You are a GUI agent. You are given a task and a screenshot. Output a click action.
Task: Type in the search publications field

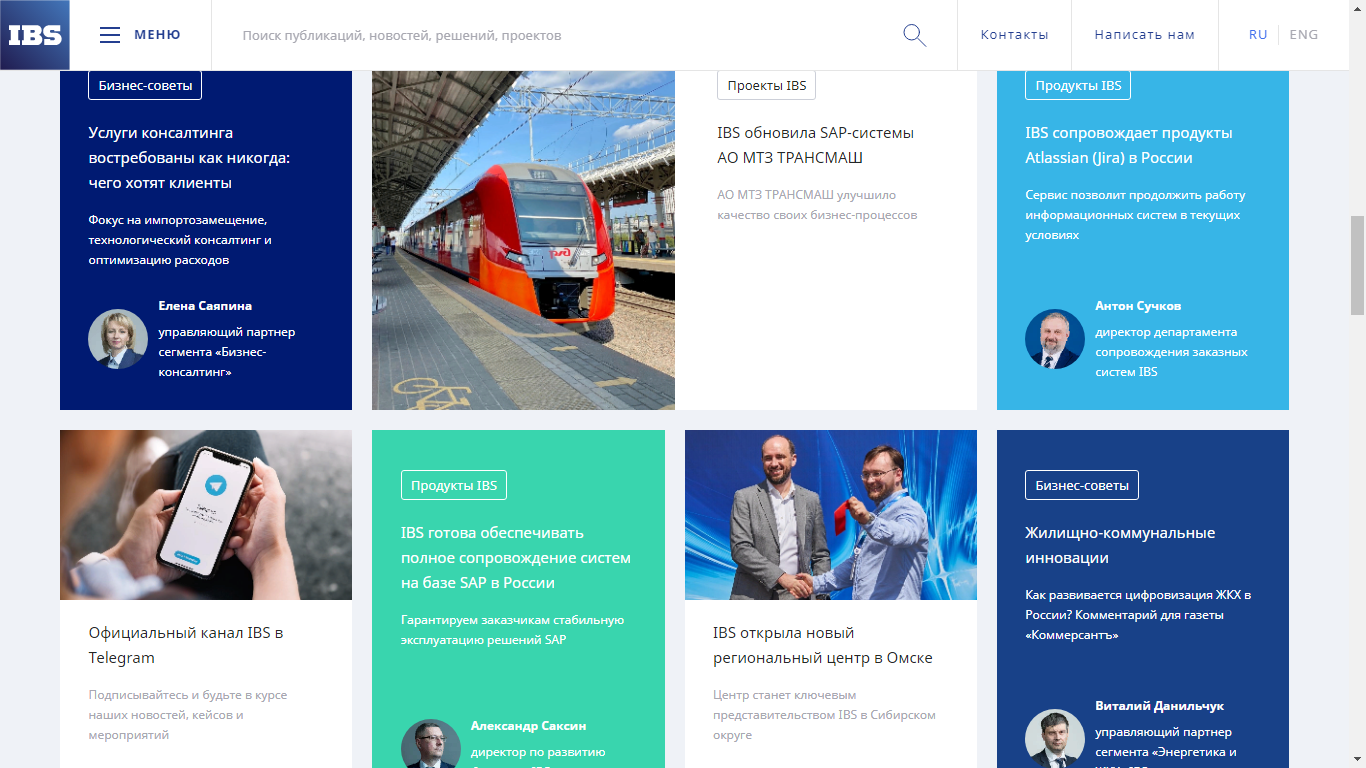tap(560, 35)
